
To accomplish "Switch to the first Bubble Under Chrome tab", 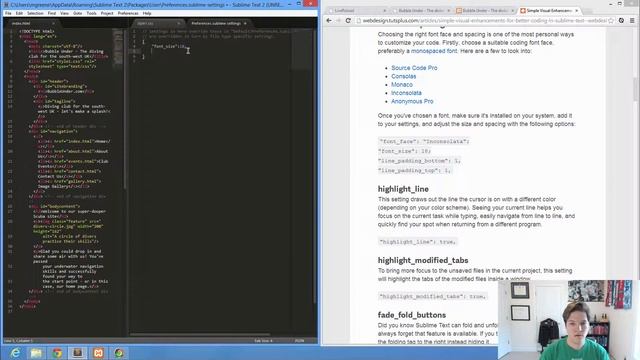I will [420, 11].
